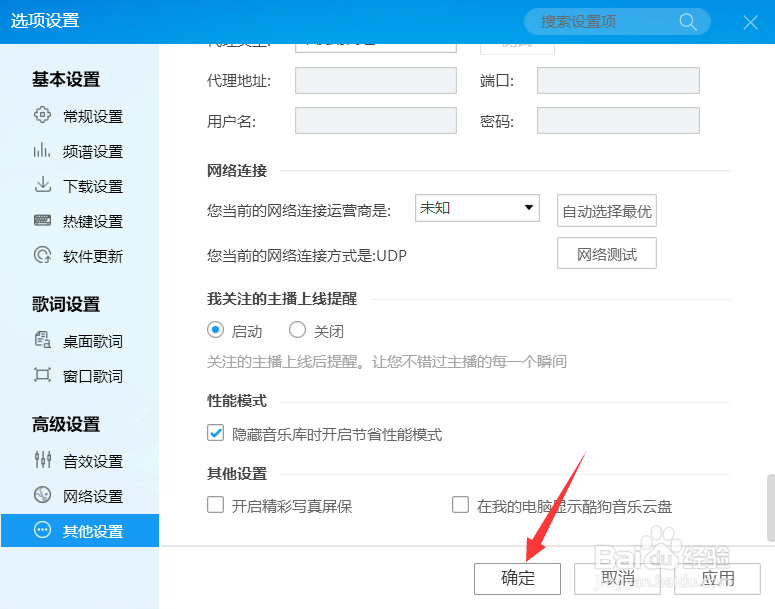Viewport: 775px width, 609px height.
Task: Click the 歌词设置 section heading
Action: click(x=66, y=304)
